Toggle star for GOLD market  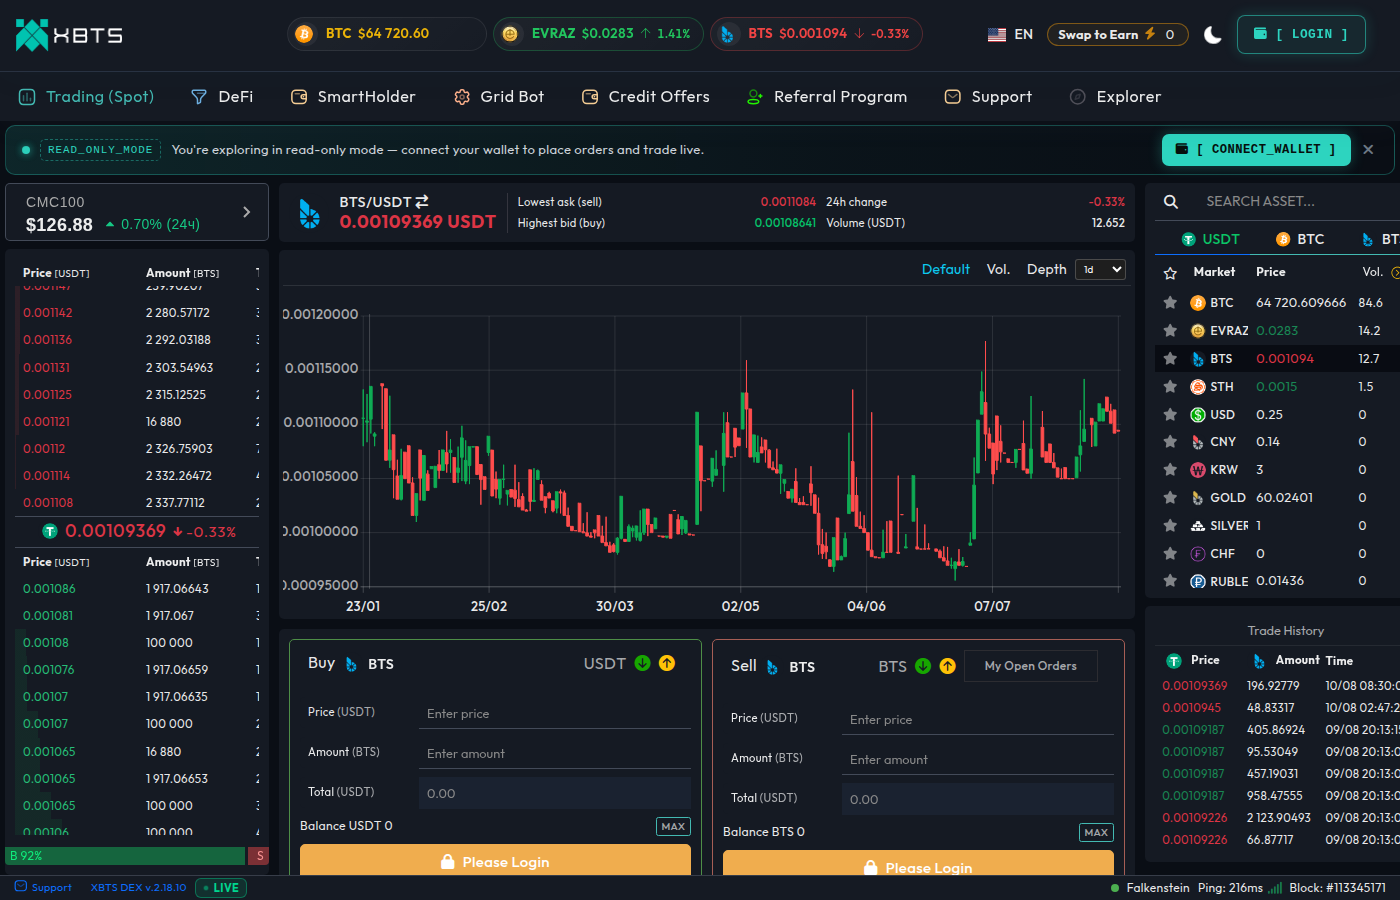point(1170,497)
